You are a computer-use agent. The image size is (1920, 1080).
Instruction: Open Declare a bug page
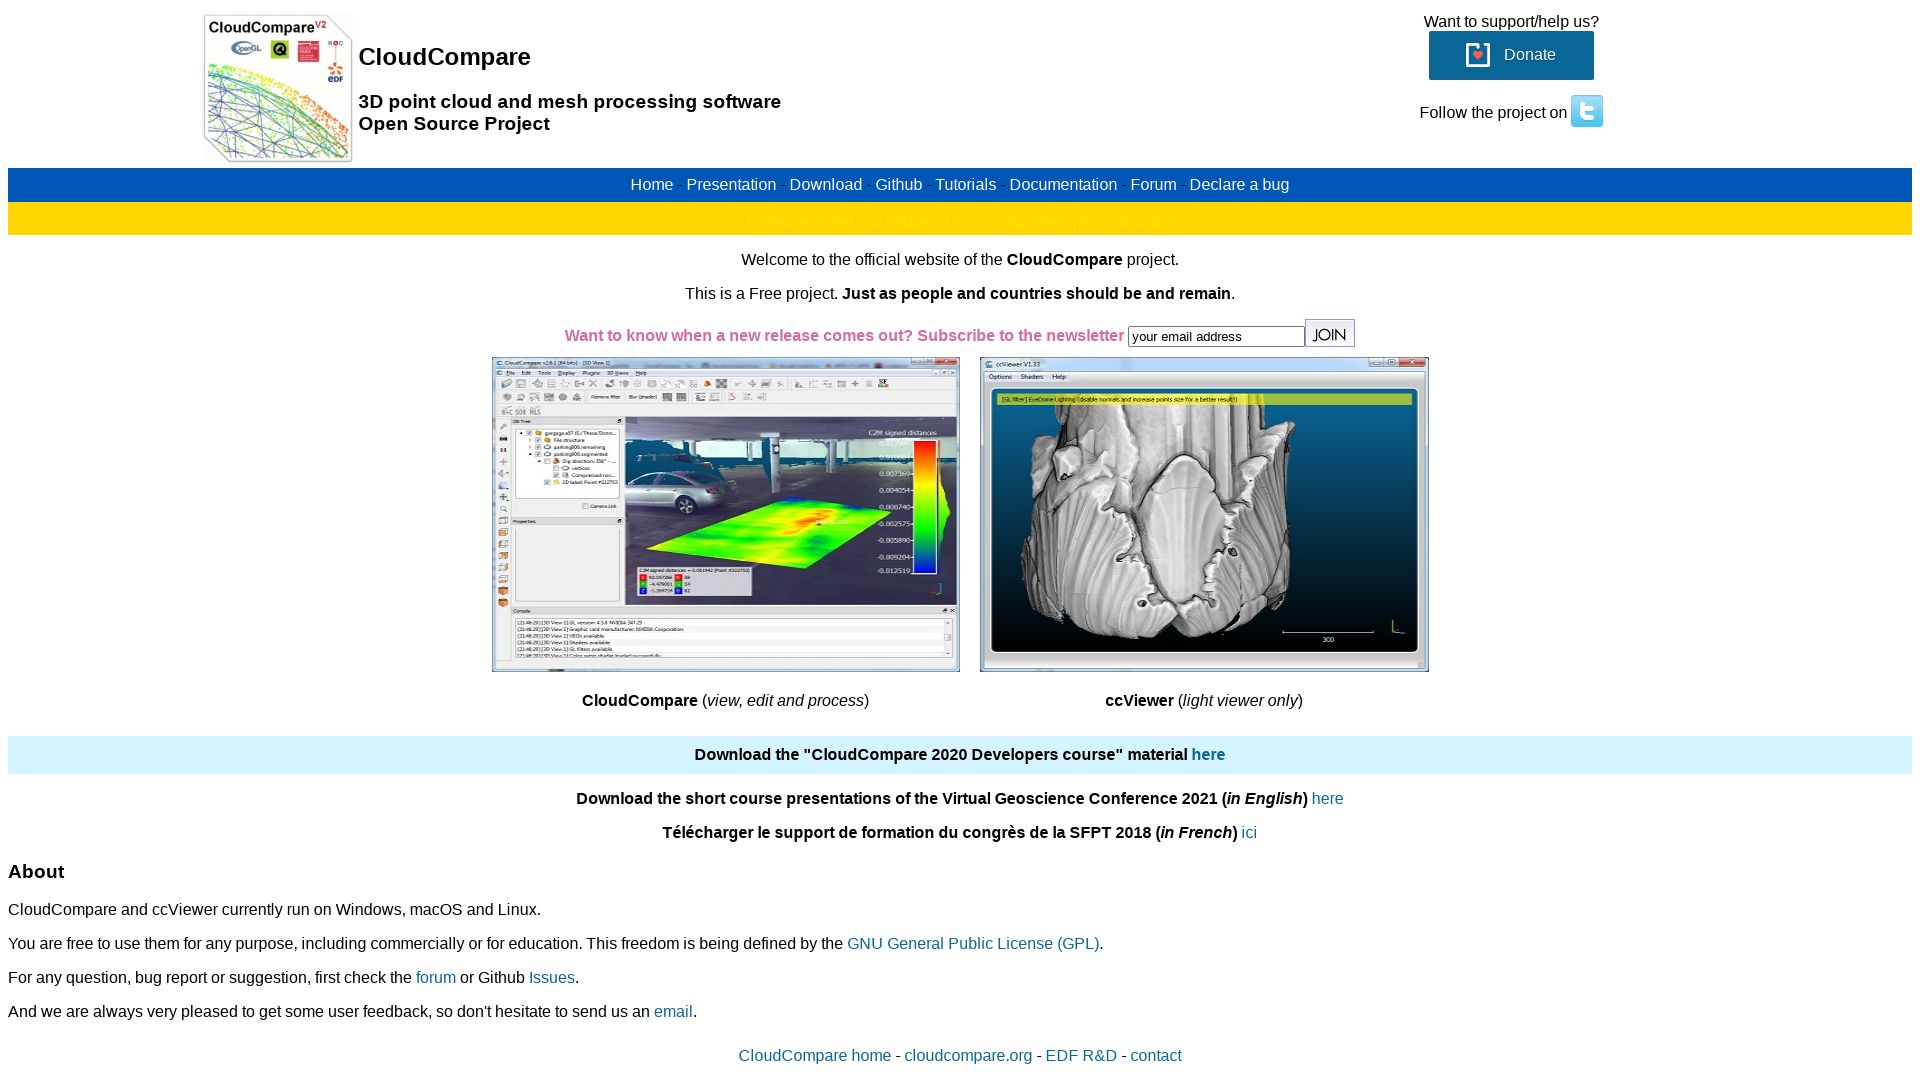click(x=1238, y=185)
